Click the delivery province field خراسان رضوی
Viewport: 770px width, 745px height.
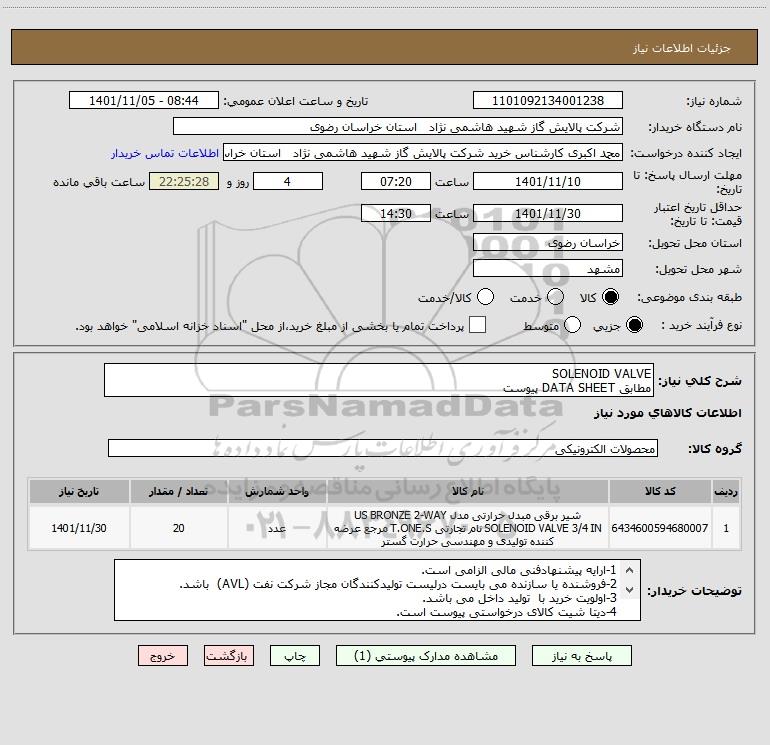tap(548, 243)
